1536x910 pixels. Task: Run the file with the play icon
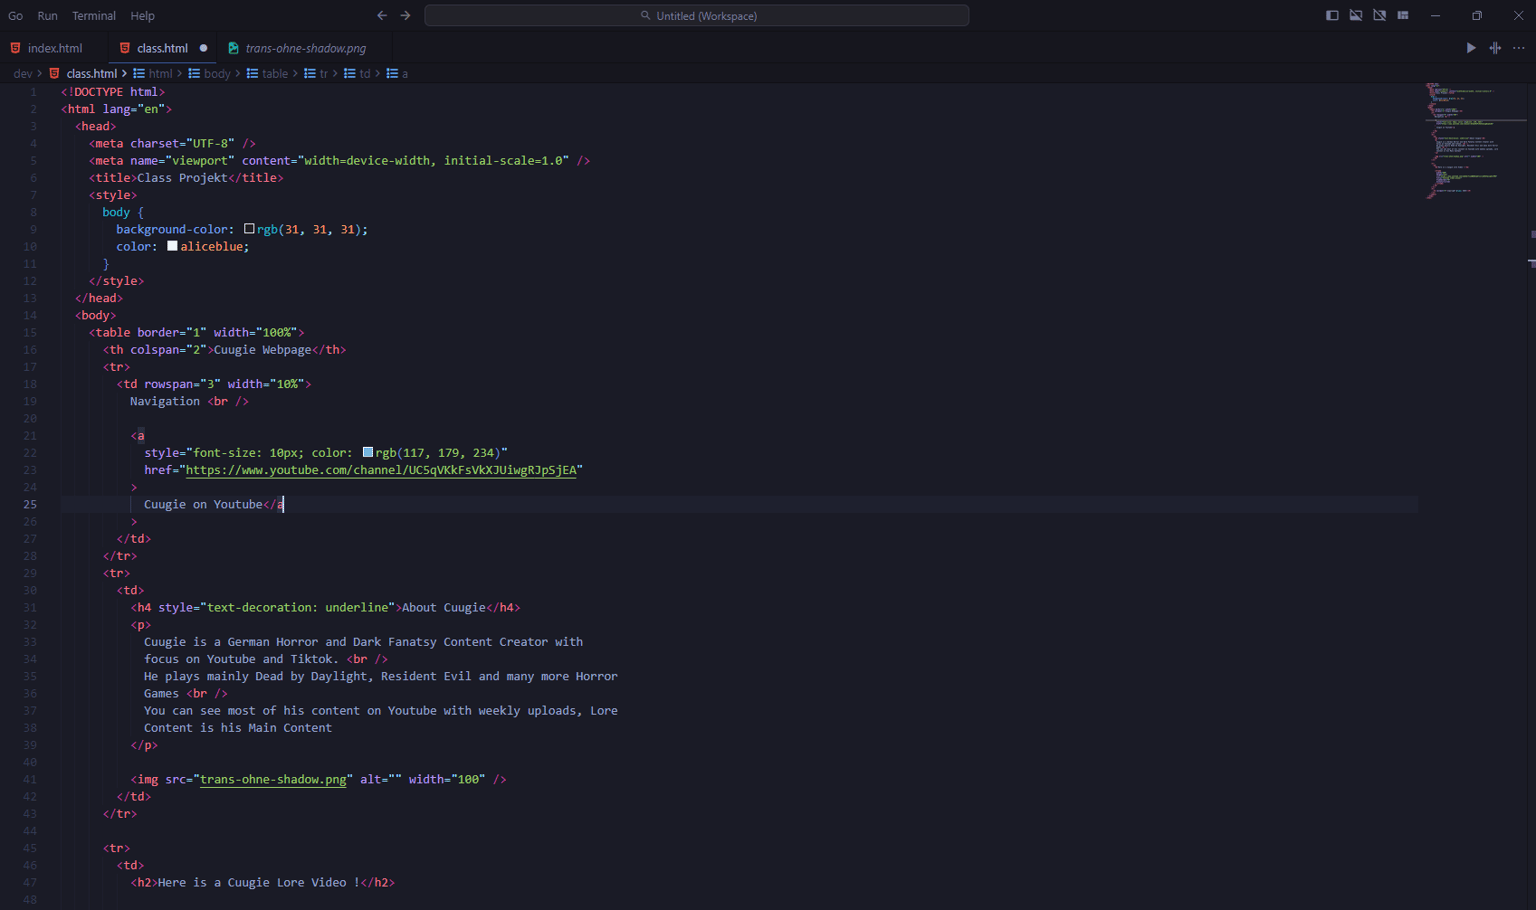point(1471,48)
